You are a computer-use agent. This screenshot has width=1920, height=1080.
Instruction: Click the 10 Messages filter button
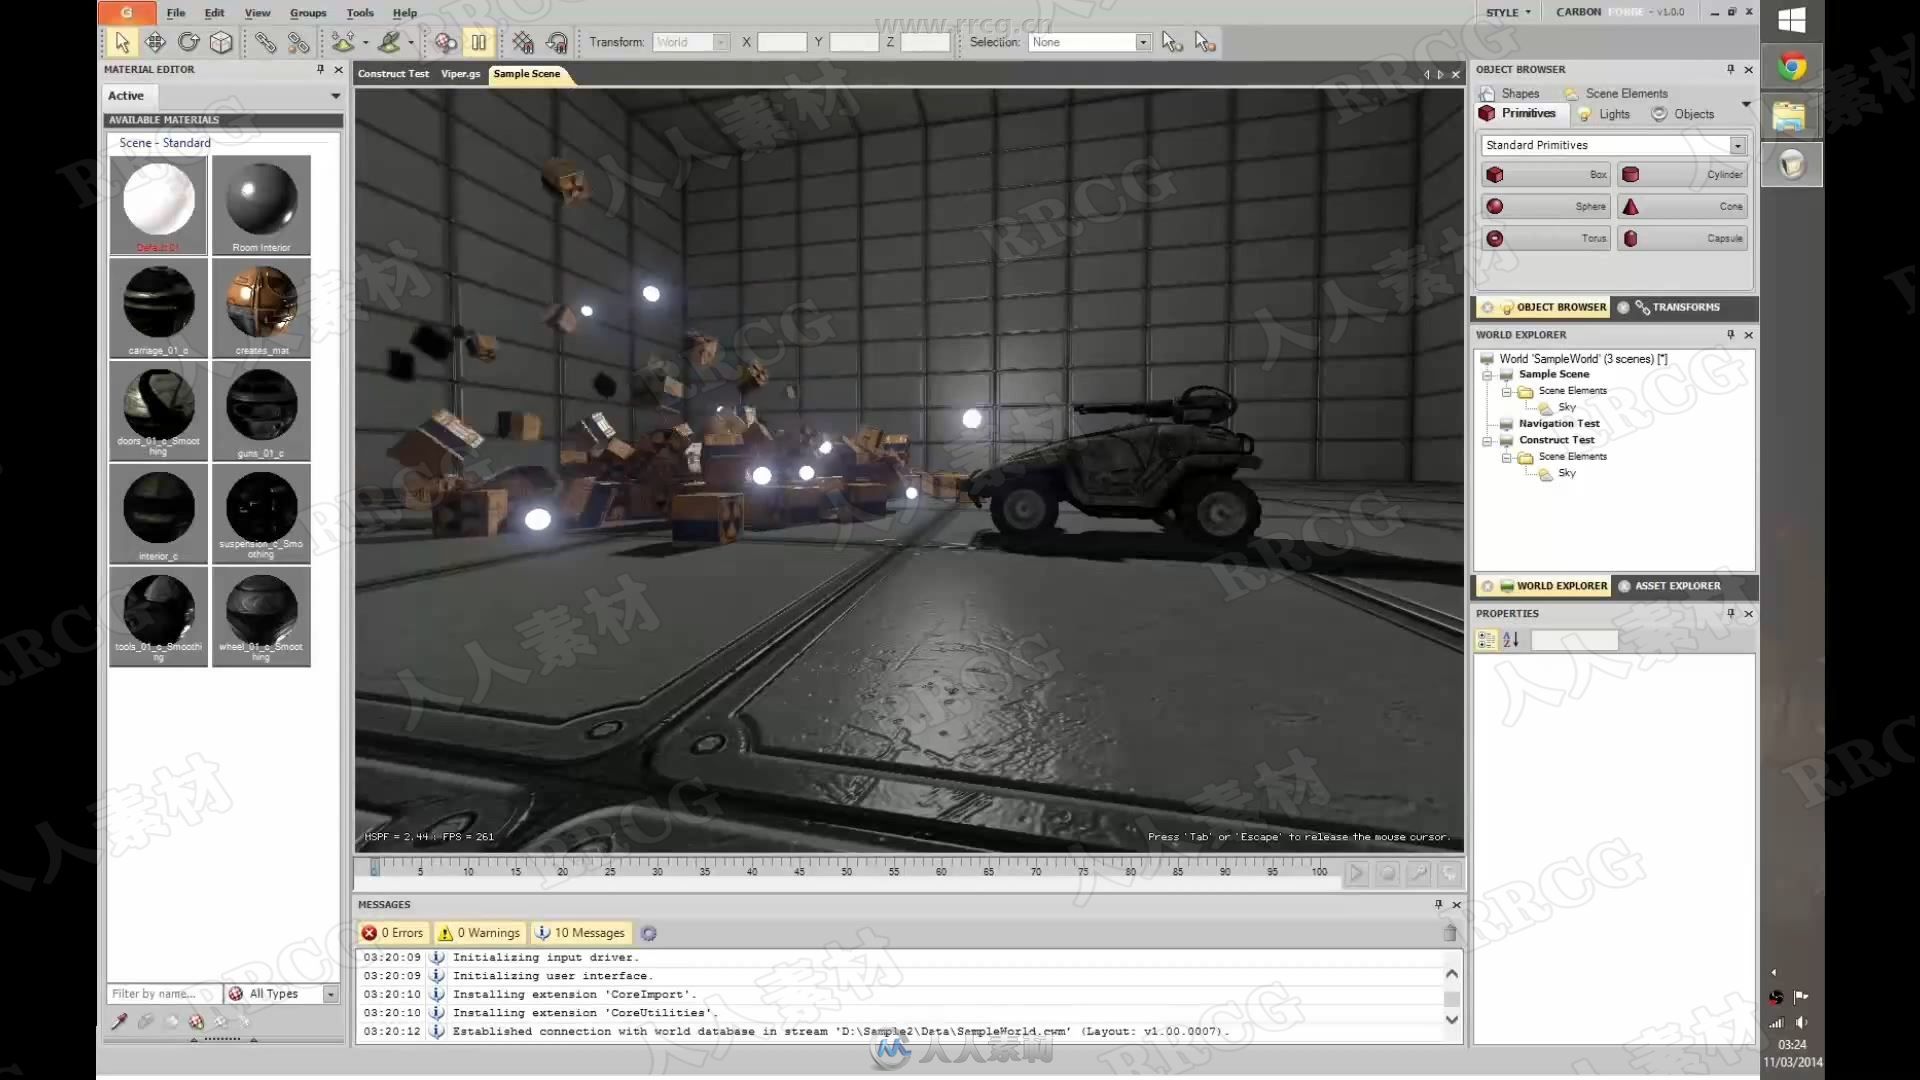[x=580, y=932]
